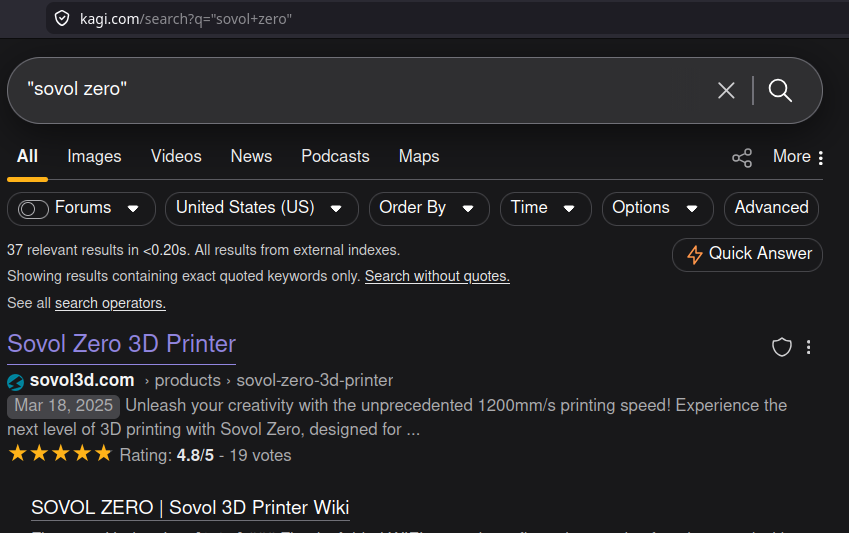This screenshot has height=533, width=849.
Task: Expand the Forums dropdown arrow
Action: pyautogui.click(x=133, y=209)
